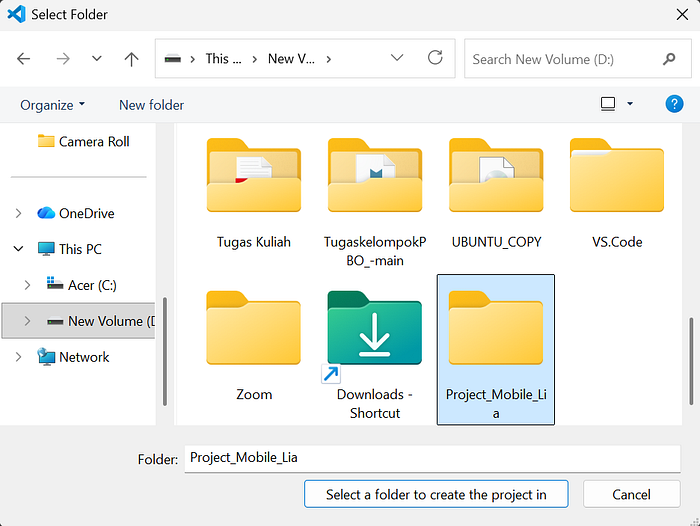Go back with the left arrow

pos(23,59)
